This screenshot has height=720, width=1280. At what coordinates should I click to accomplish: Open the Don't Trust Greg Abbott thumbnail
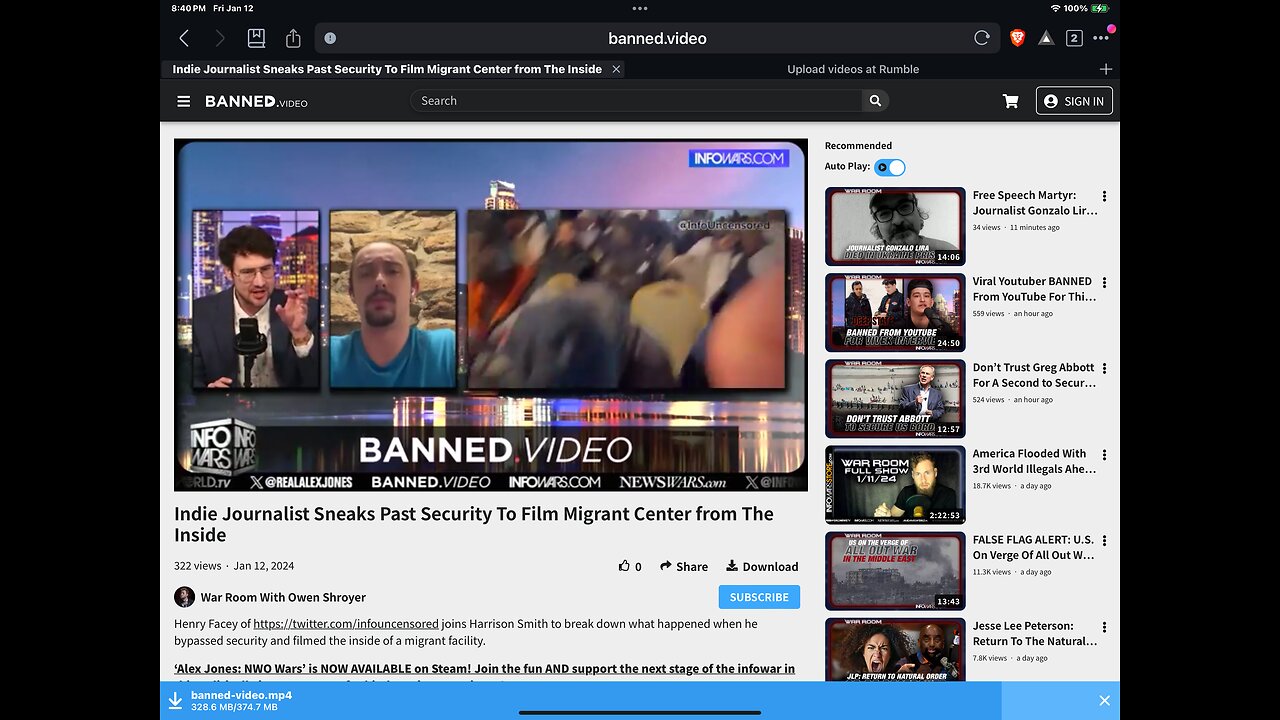pyautogui.click(x=895, y=398)
